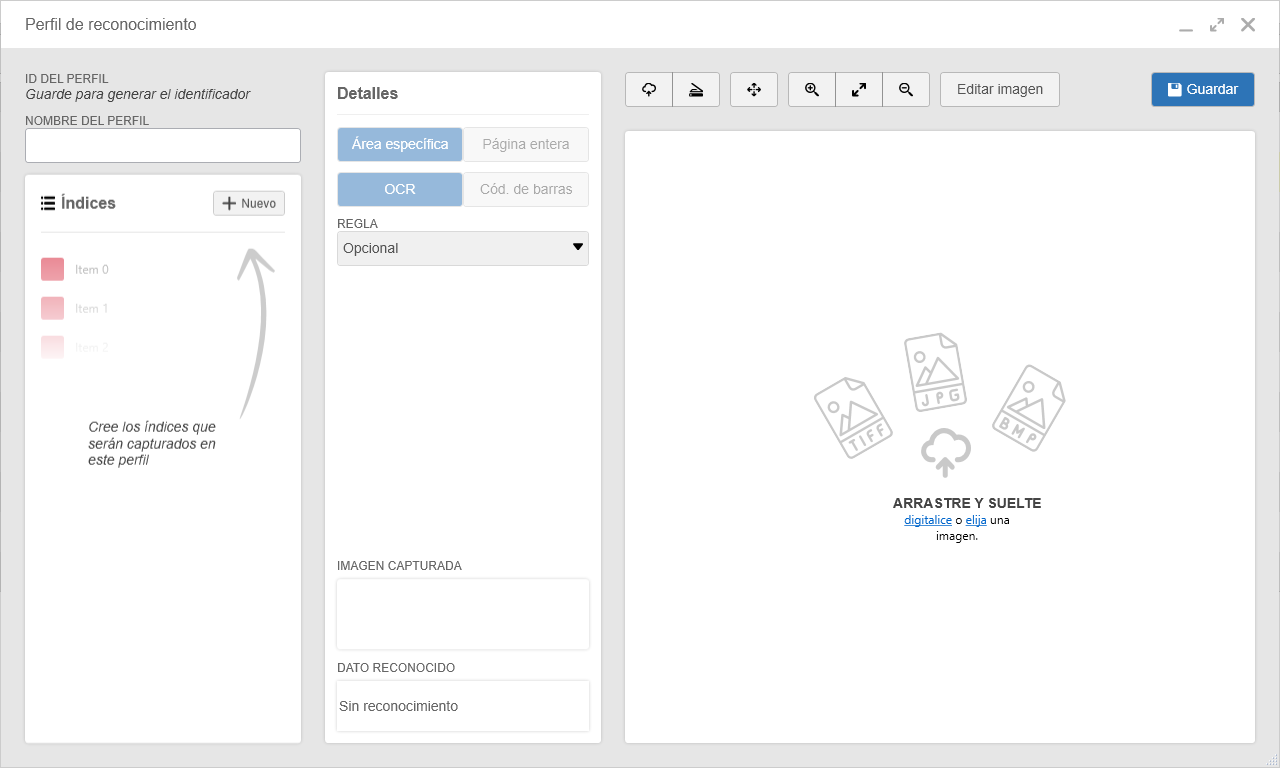Add a new index with Nuevo button
The image size is (1280, 768).
point(249,203)
